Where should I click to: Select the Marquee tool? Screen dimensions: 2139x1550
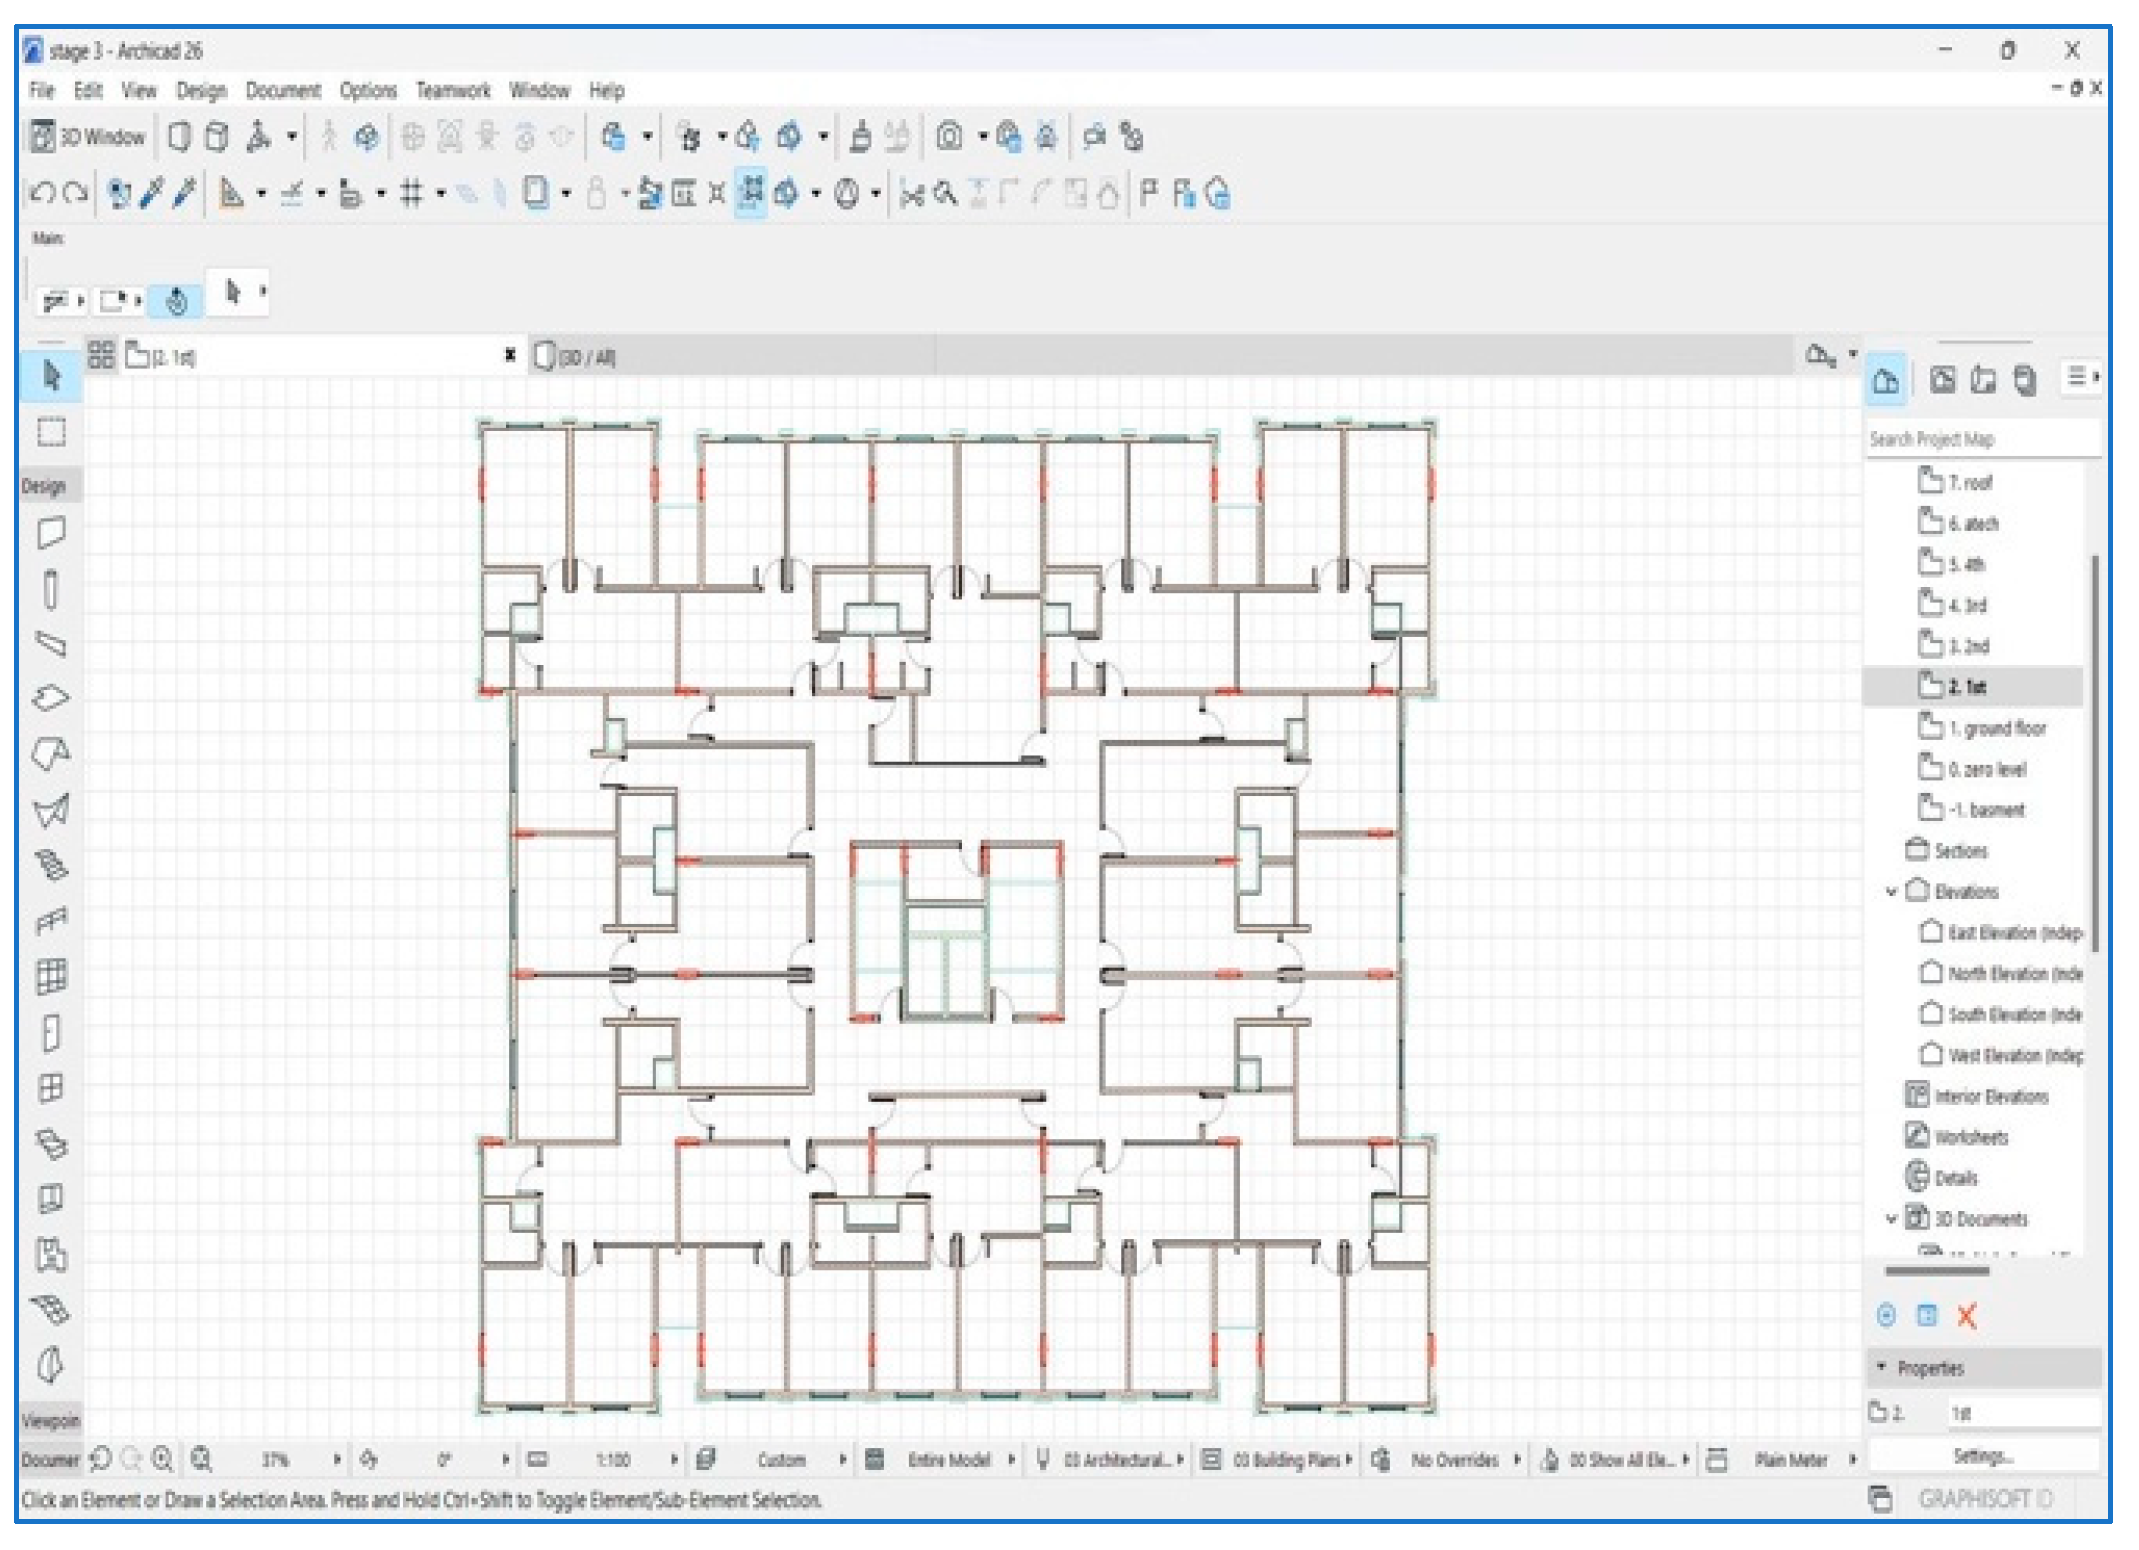51,432
